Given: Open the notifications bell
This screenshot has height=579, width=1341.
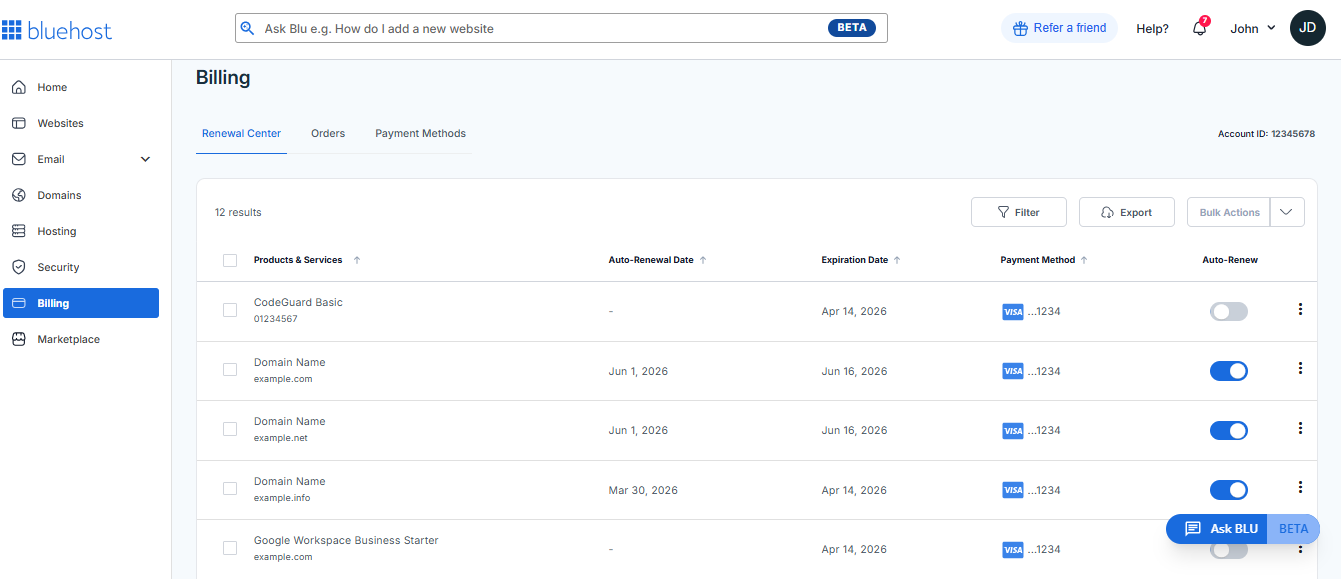Looking at the screenshot, I should (x=1199, y=28).
